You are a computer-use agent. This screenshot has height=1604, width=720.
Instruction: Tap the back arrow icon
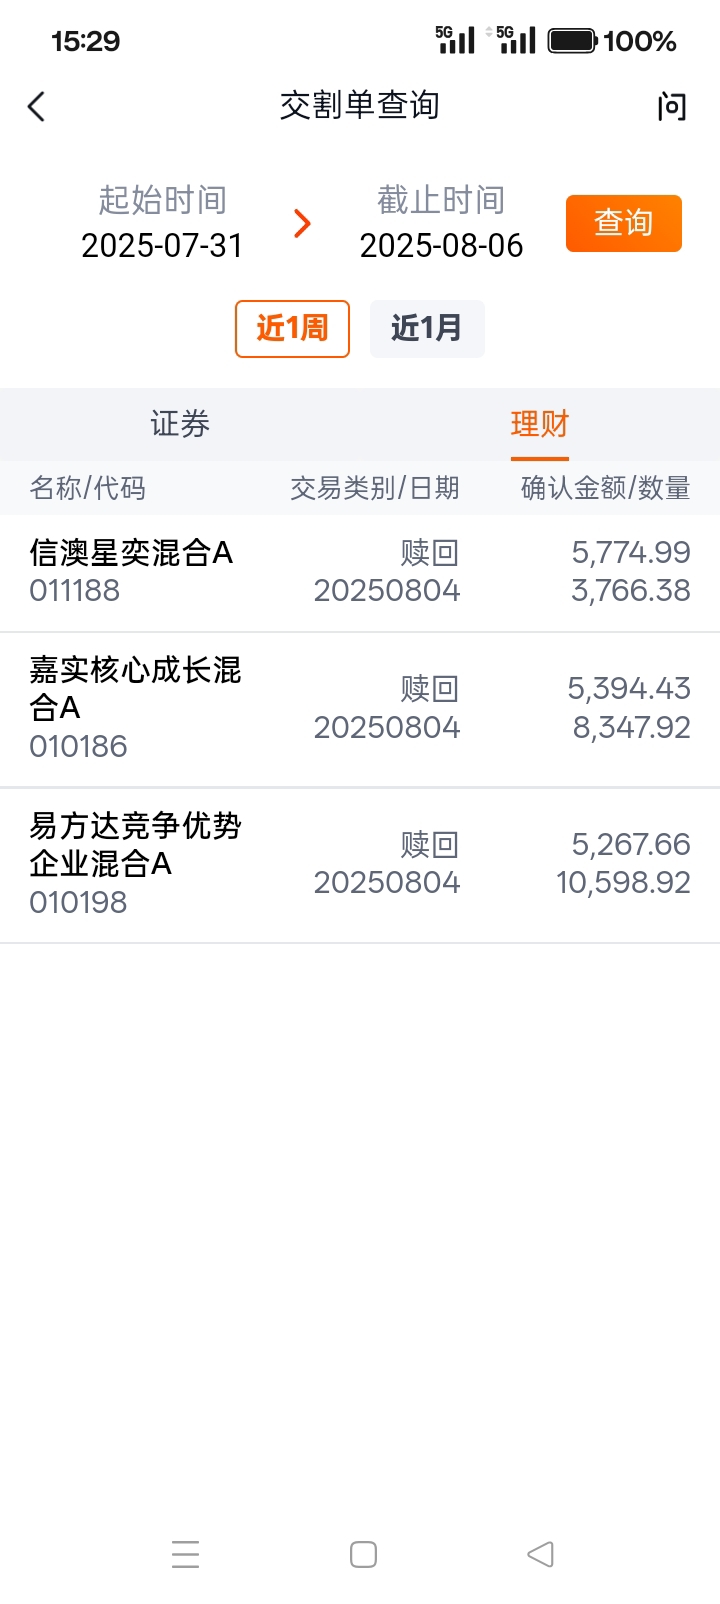pos(37,106)
